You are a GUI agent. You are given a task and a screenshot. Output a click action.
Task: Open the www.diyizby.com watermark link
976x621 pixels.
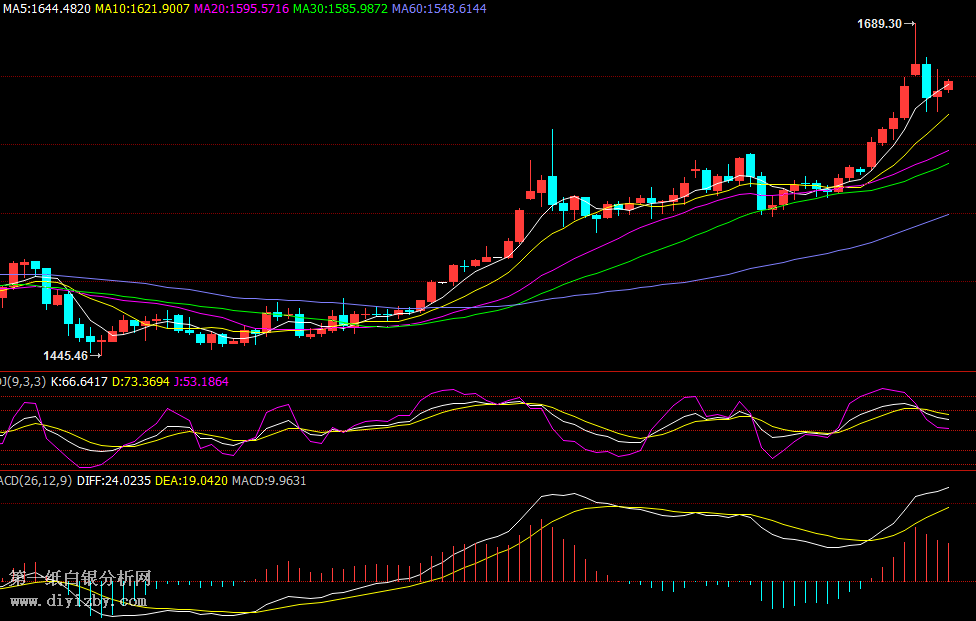pos(78,601)
